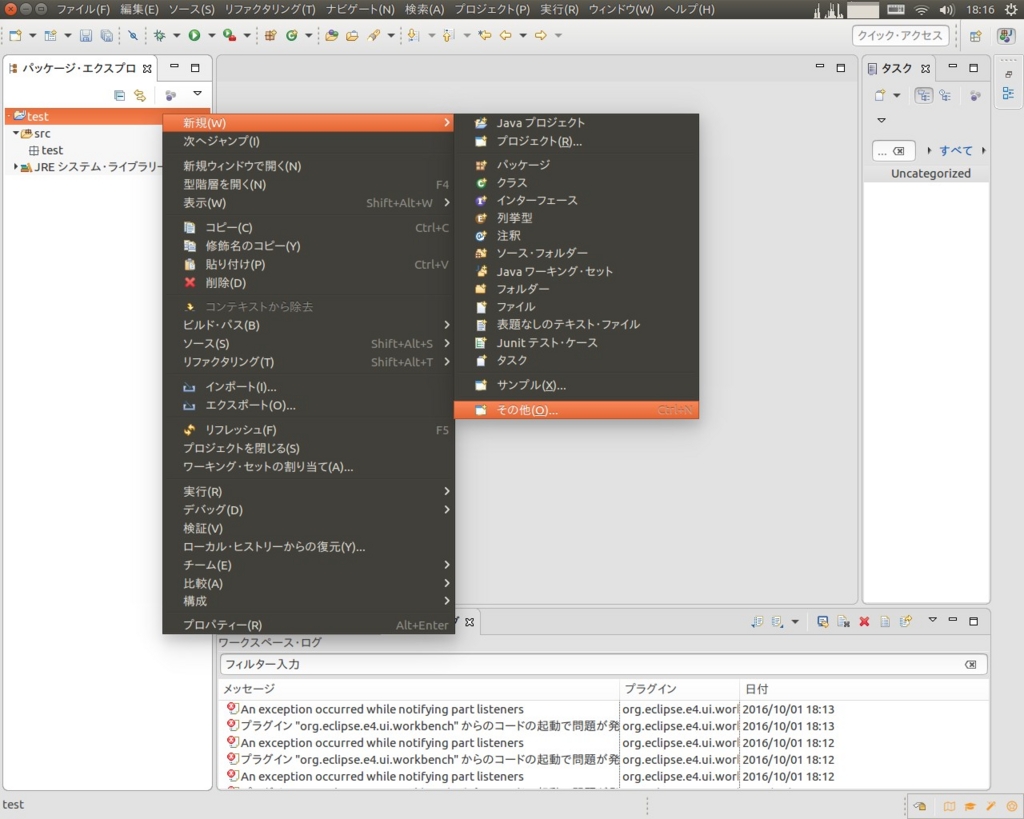Click the Outline icon in right trim
This screenshot has width=1024, height=819.
(1008, 94)
